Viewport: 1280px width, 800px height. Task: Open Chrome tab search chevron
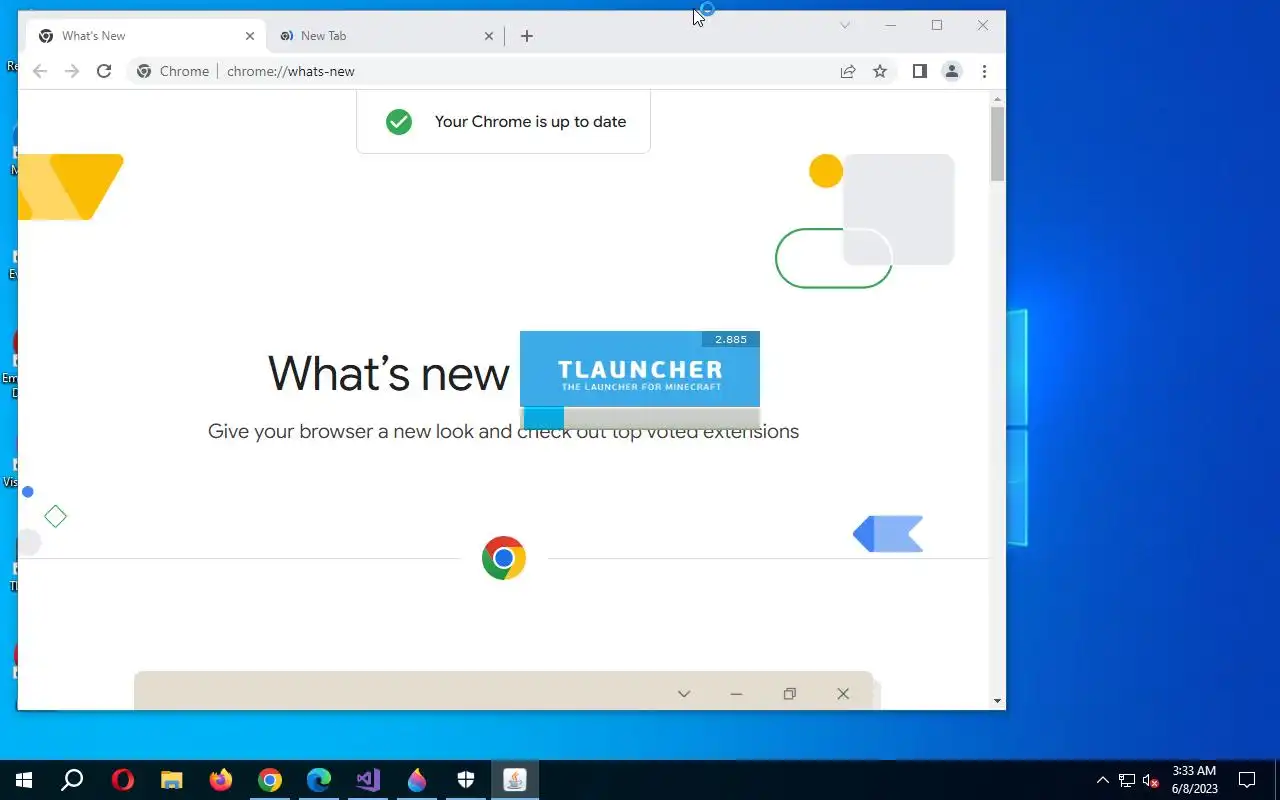tap(845, 25)
